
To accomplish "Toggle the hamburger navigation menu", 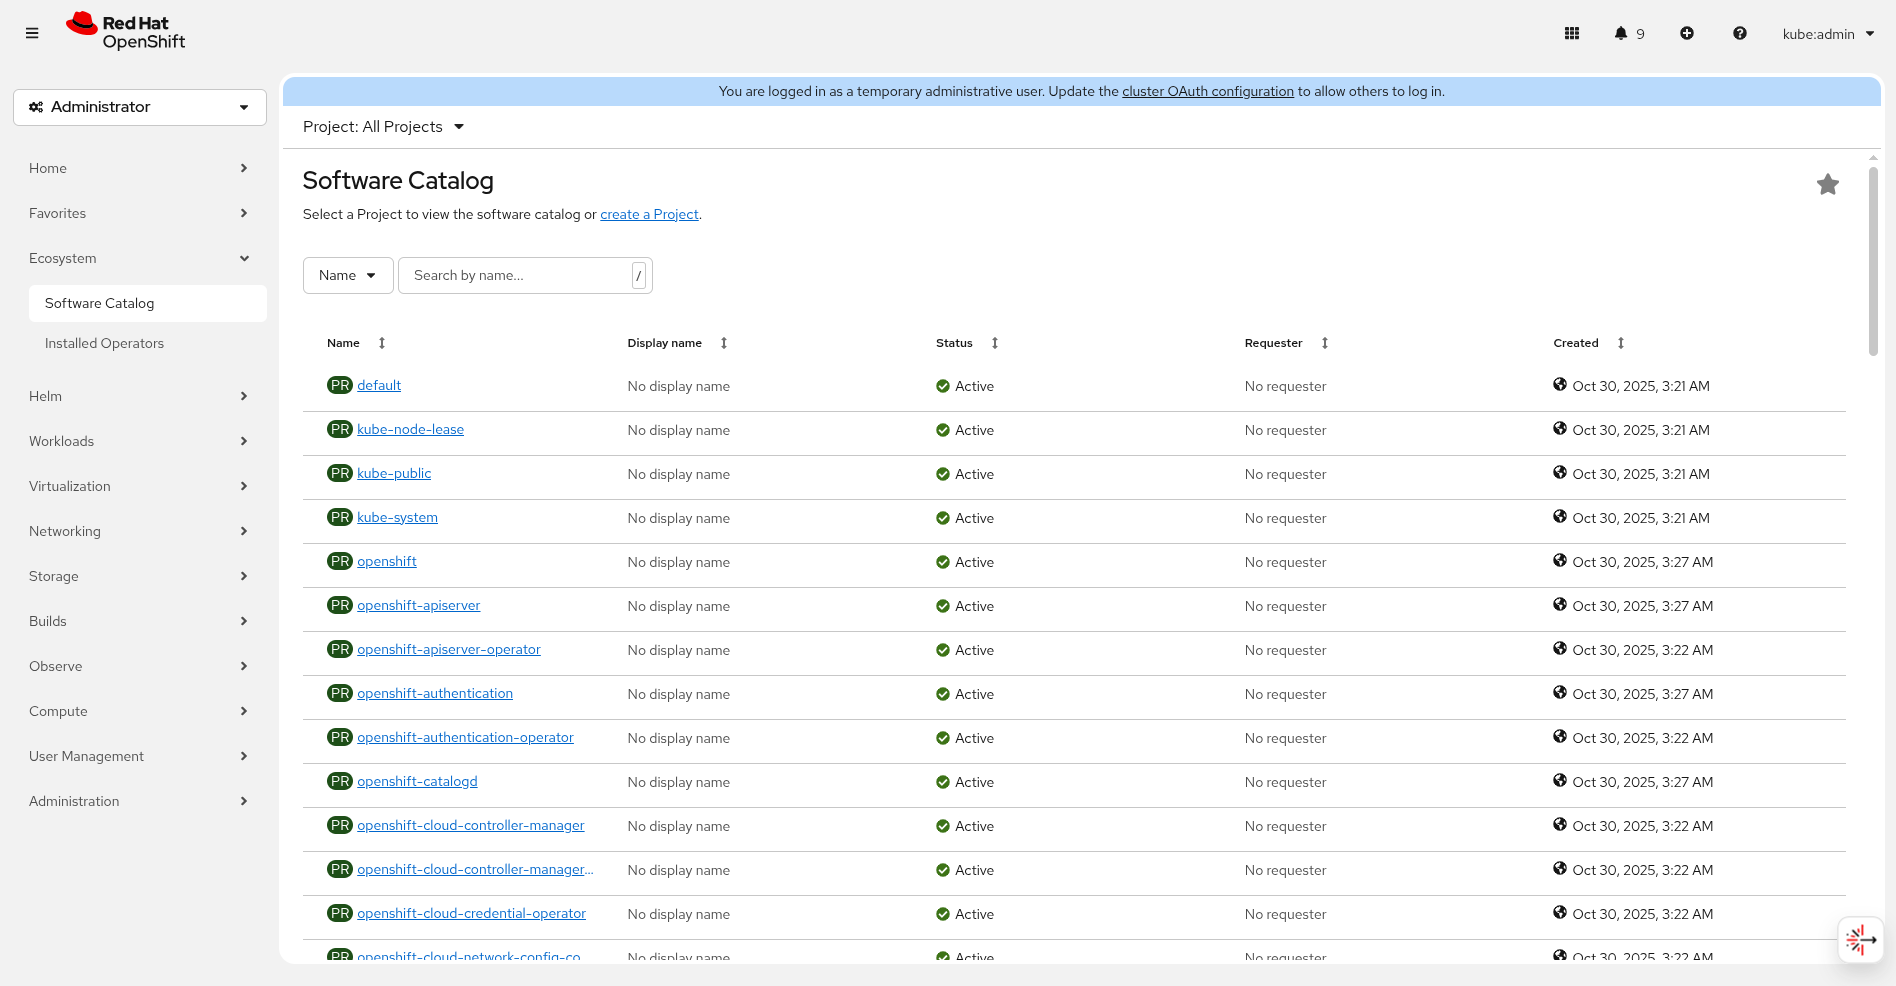I will (x=32, y=33).
